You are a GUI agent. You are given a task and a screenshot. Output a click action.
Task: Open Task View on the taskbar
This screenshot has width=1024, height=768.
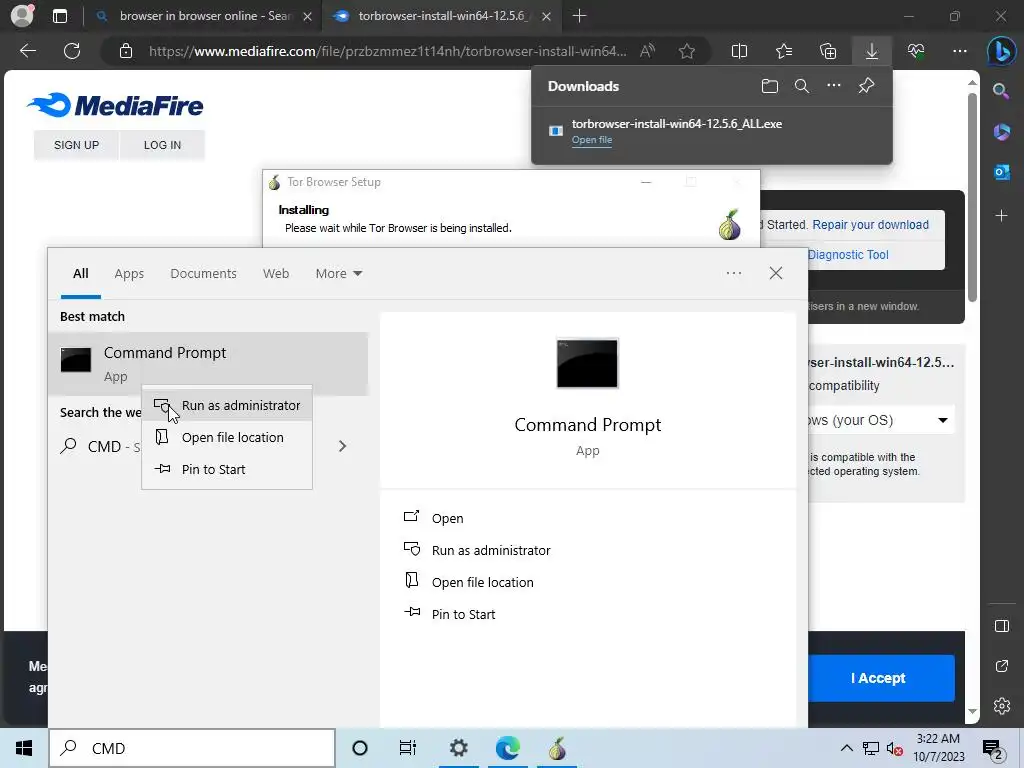(x=408, y=748)
